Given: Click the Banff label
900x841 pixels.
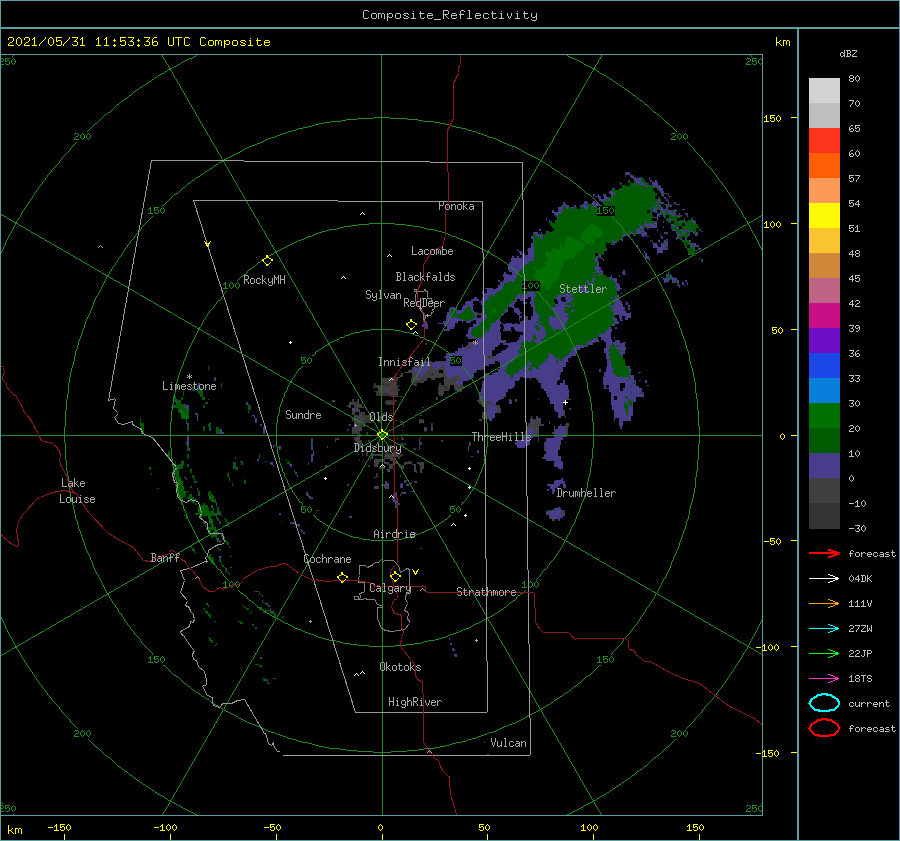Looking at the screenshot, I should coord(165,557).
